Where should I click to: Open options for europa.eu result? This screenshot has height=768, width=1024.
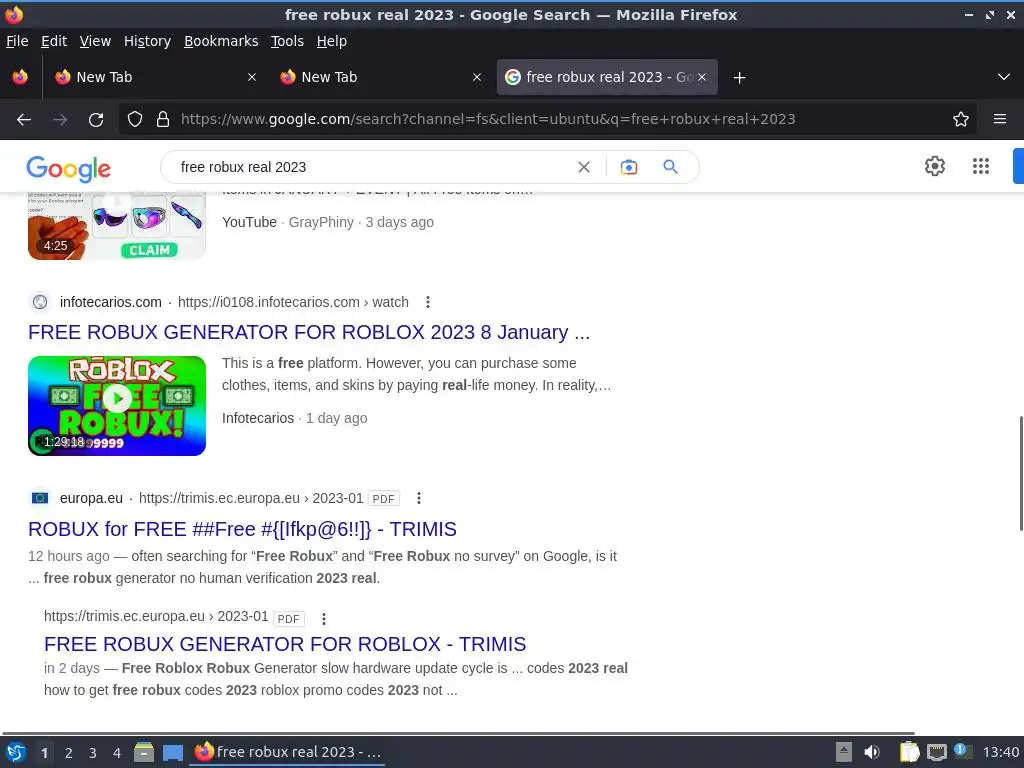pyautogui.click(x=419, y=498)
